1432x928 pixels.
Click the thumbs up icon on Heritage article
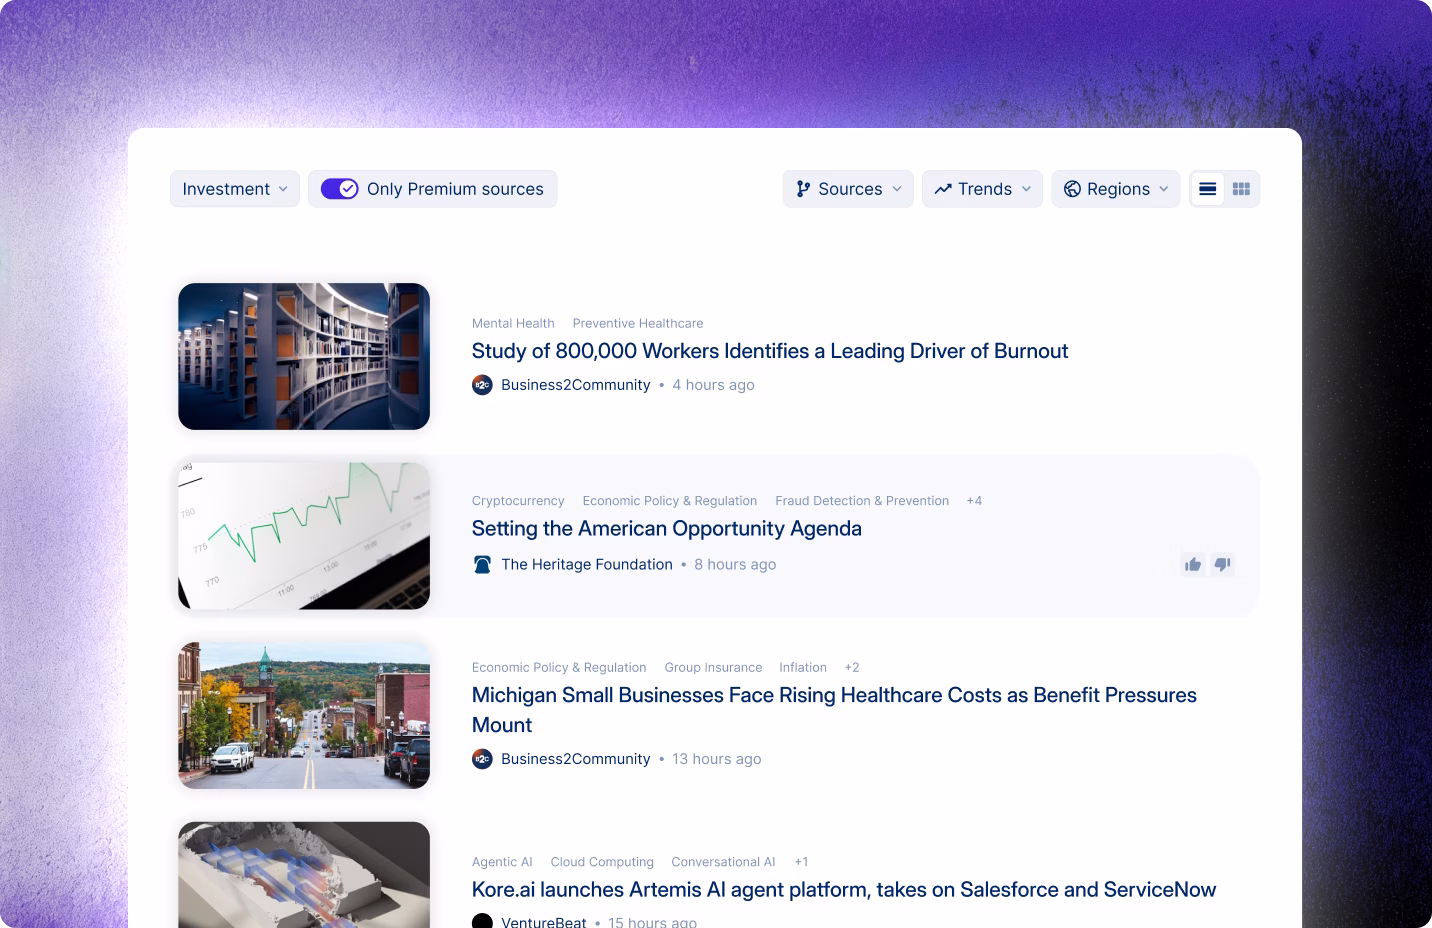point(1193,565)
